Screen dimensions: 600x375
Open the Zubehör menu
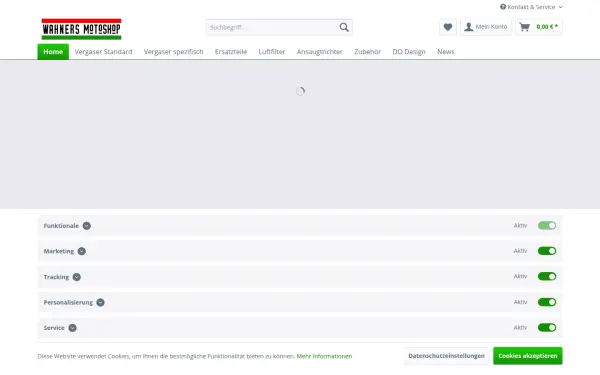[x=367, y=52]
